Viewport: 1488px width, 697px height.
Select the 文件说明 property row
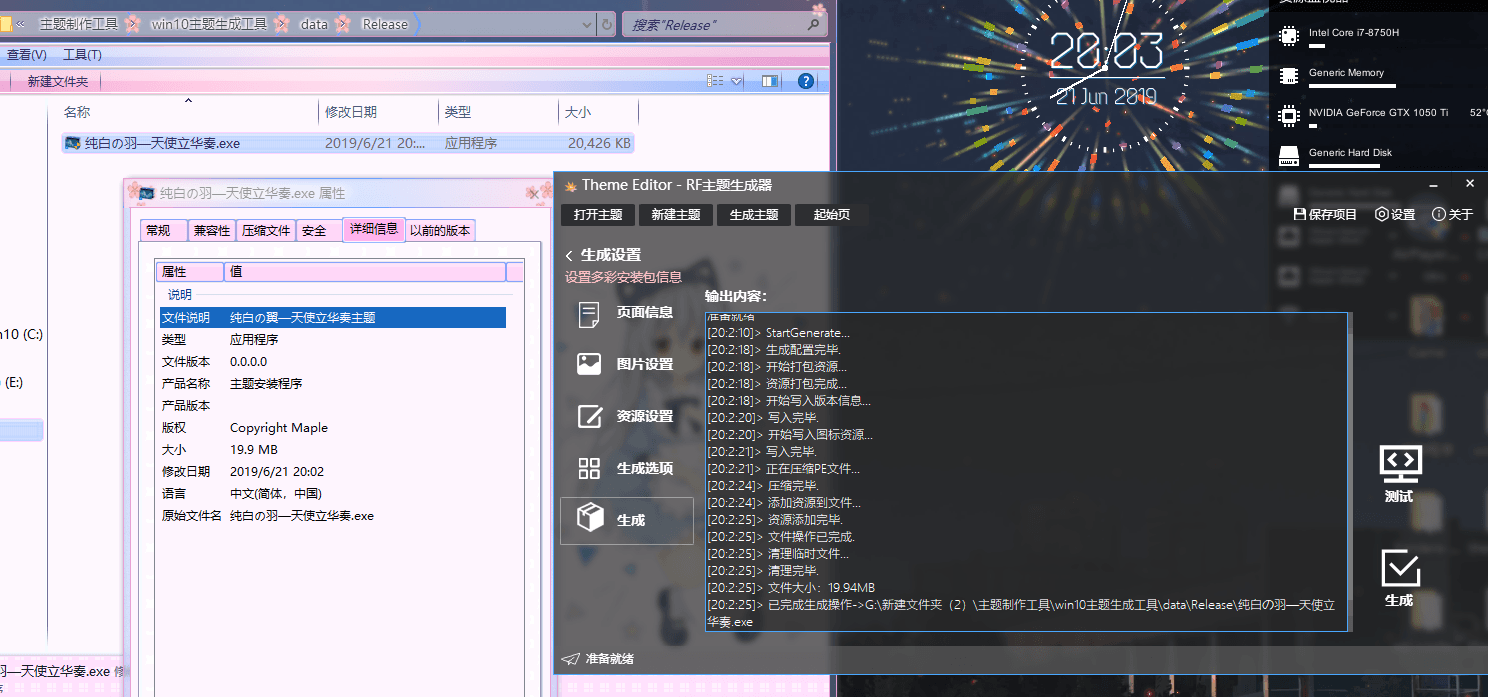tap(333, 318)
